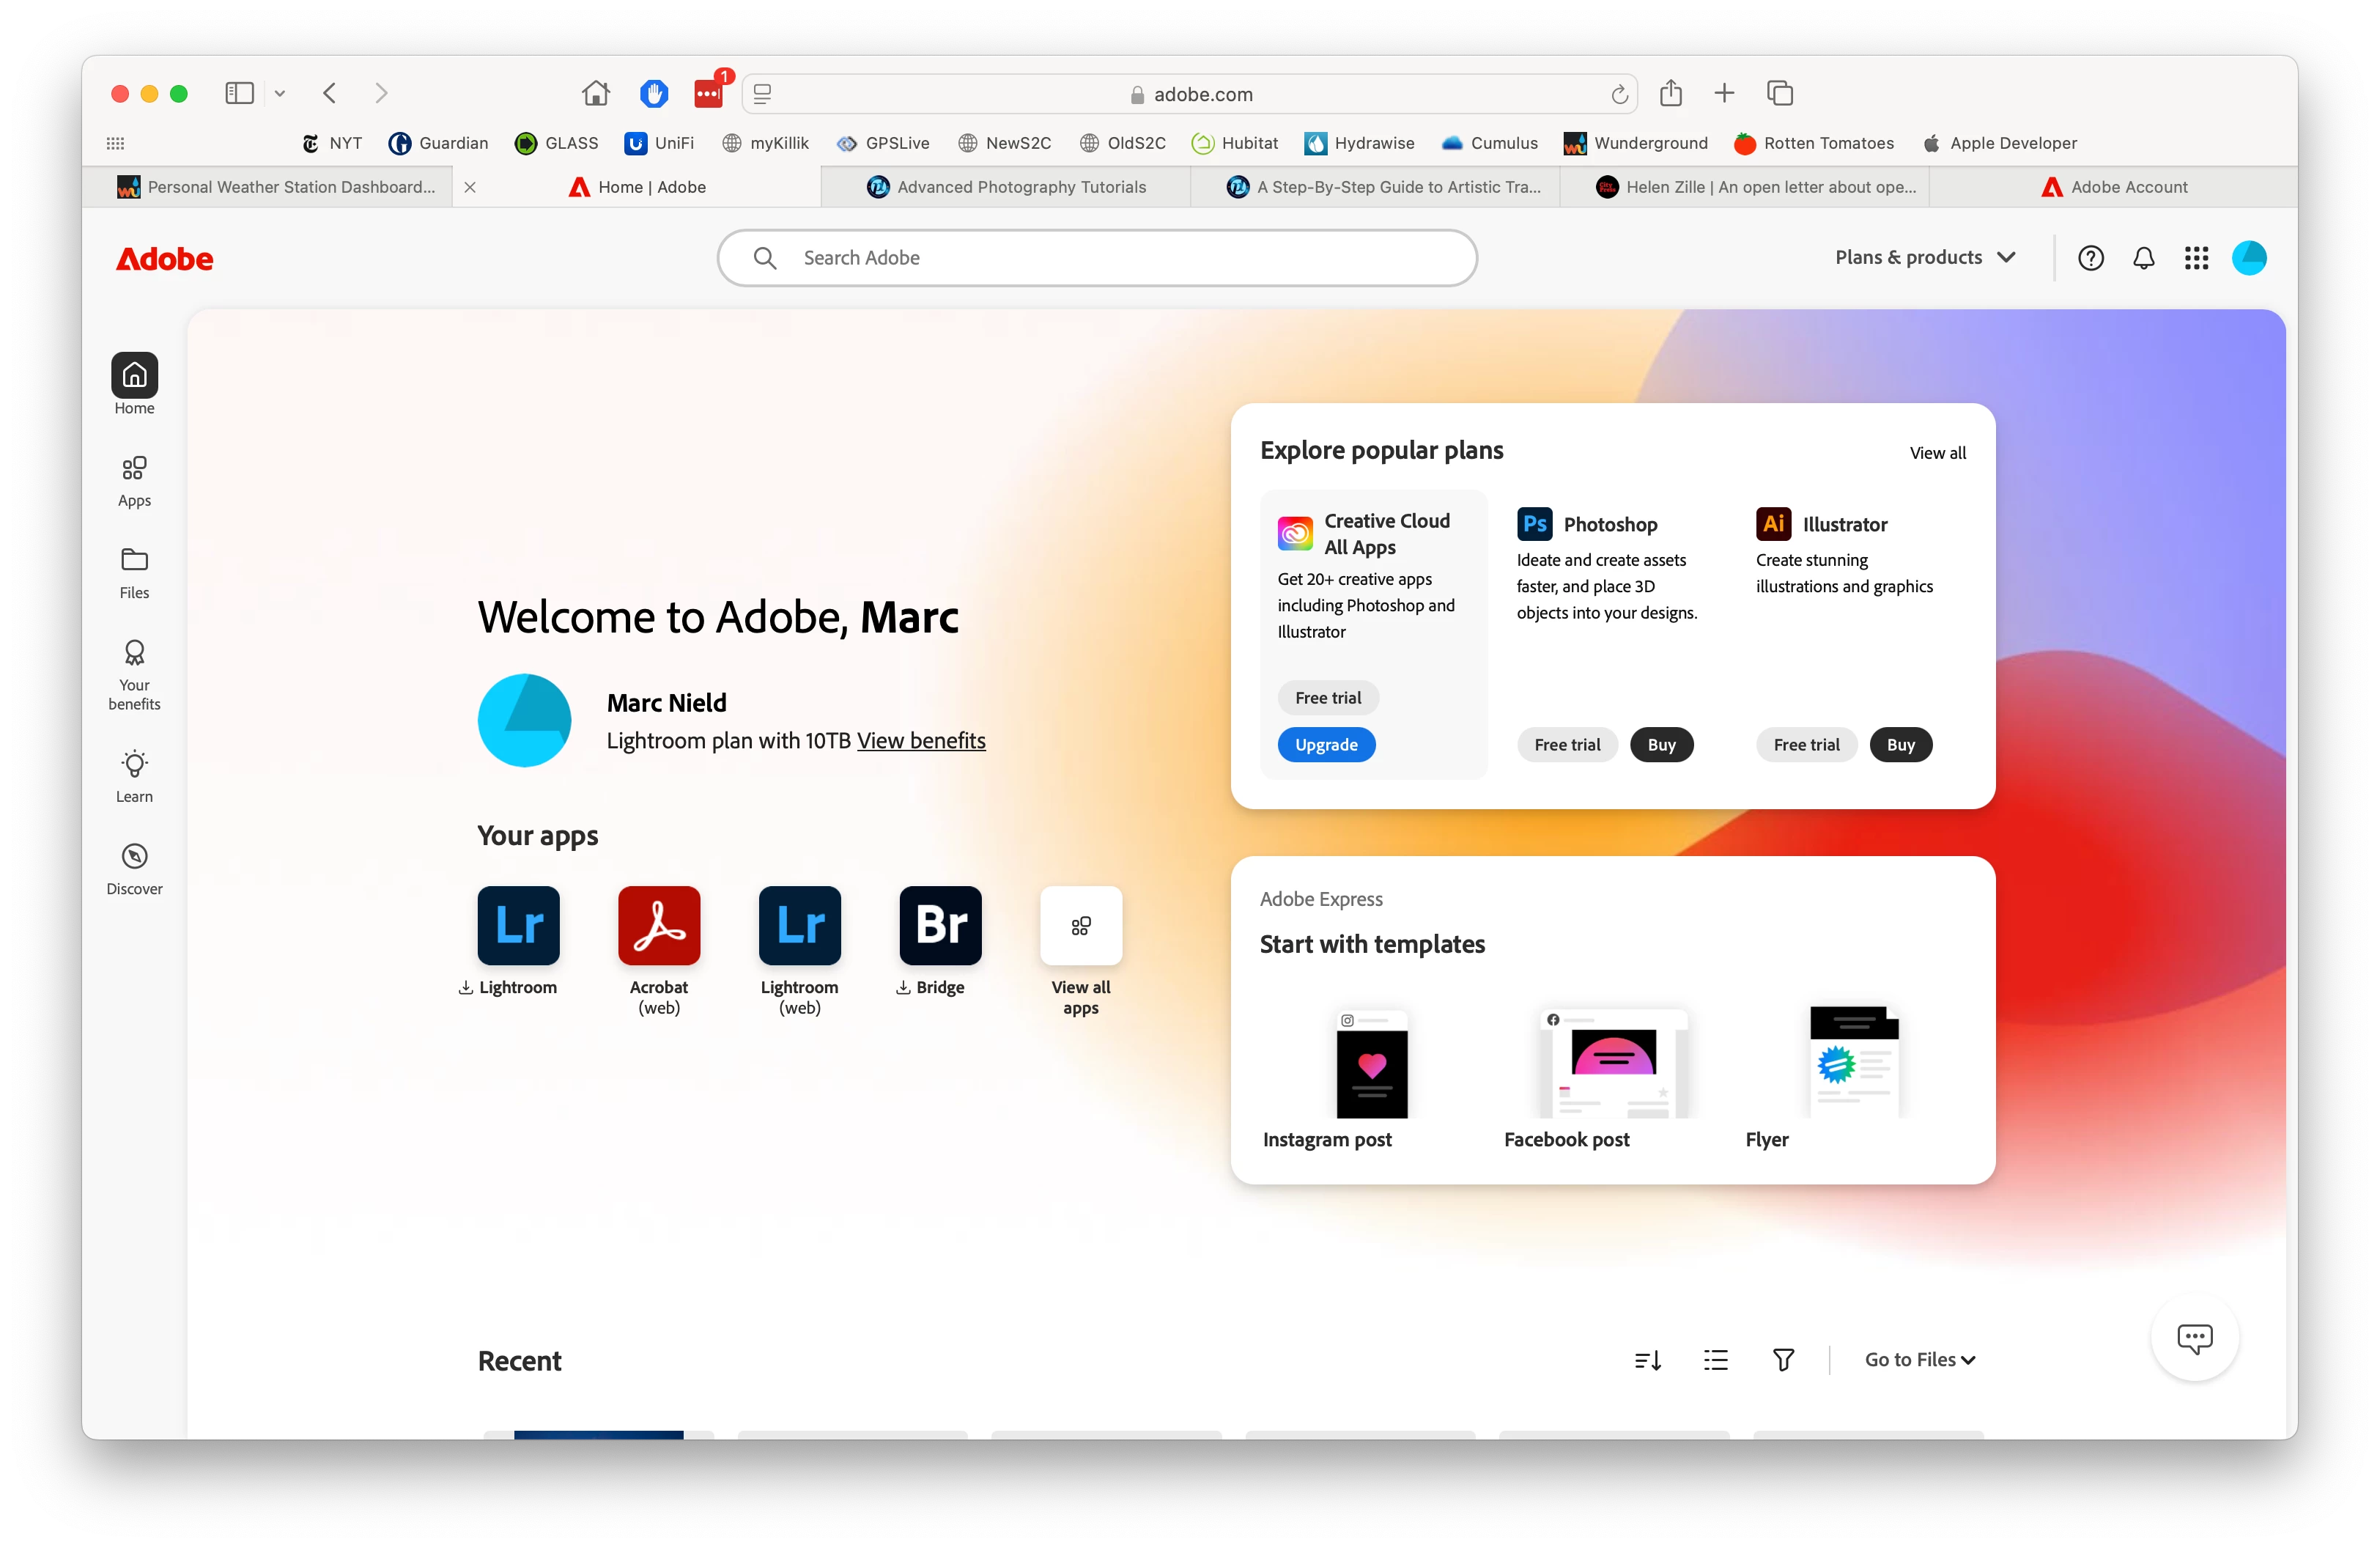Expand Safari sidebar options chevron
Screen dimensions: 2380x1548
280,94
